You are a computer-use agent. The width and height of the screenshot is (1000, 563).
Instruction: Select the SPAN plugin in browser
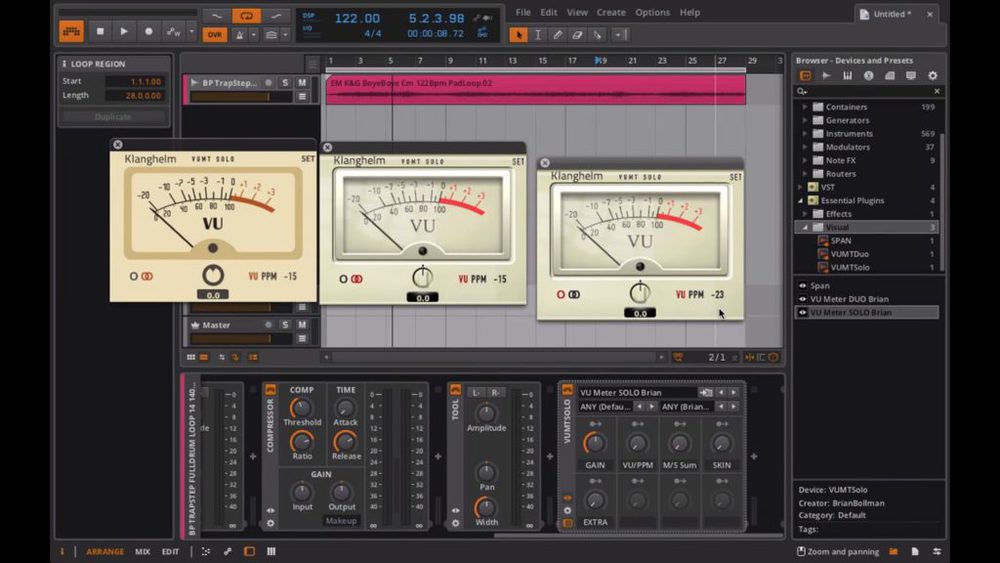pyautogui.click(x=841, y=241)
